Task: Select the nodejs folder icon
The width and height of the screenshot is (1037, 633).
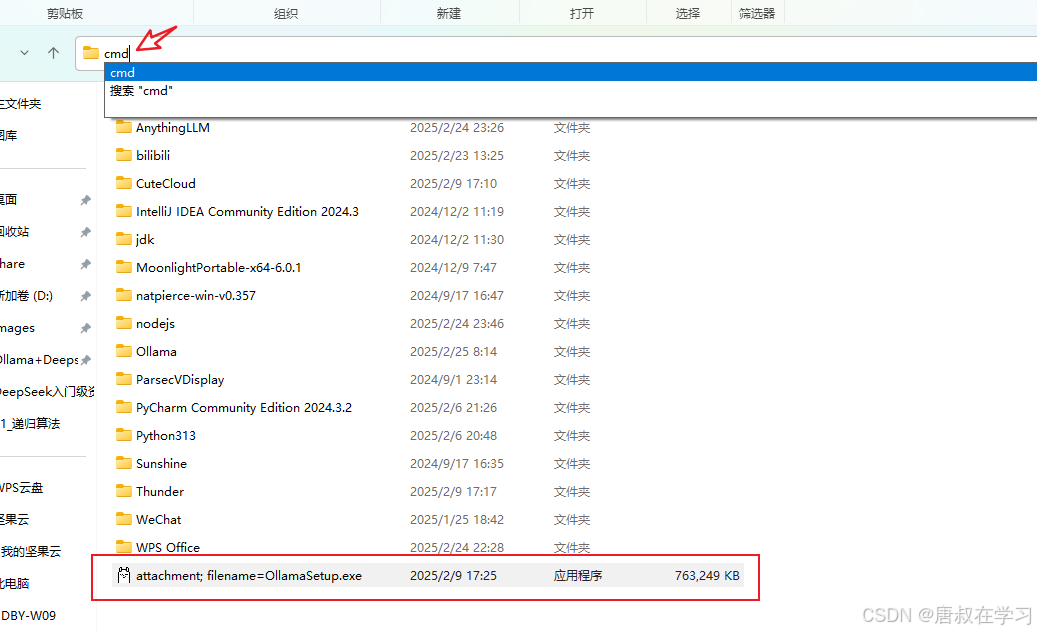Action: [124, 323]
